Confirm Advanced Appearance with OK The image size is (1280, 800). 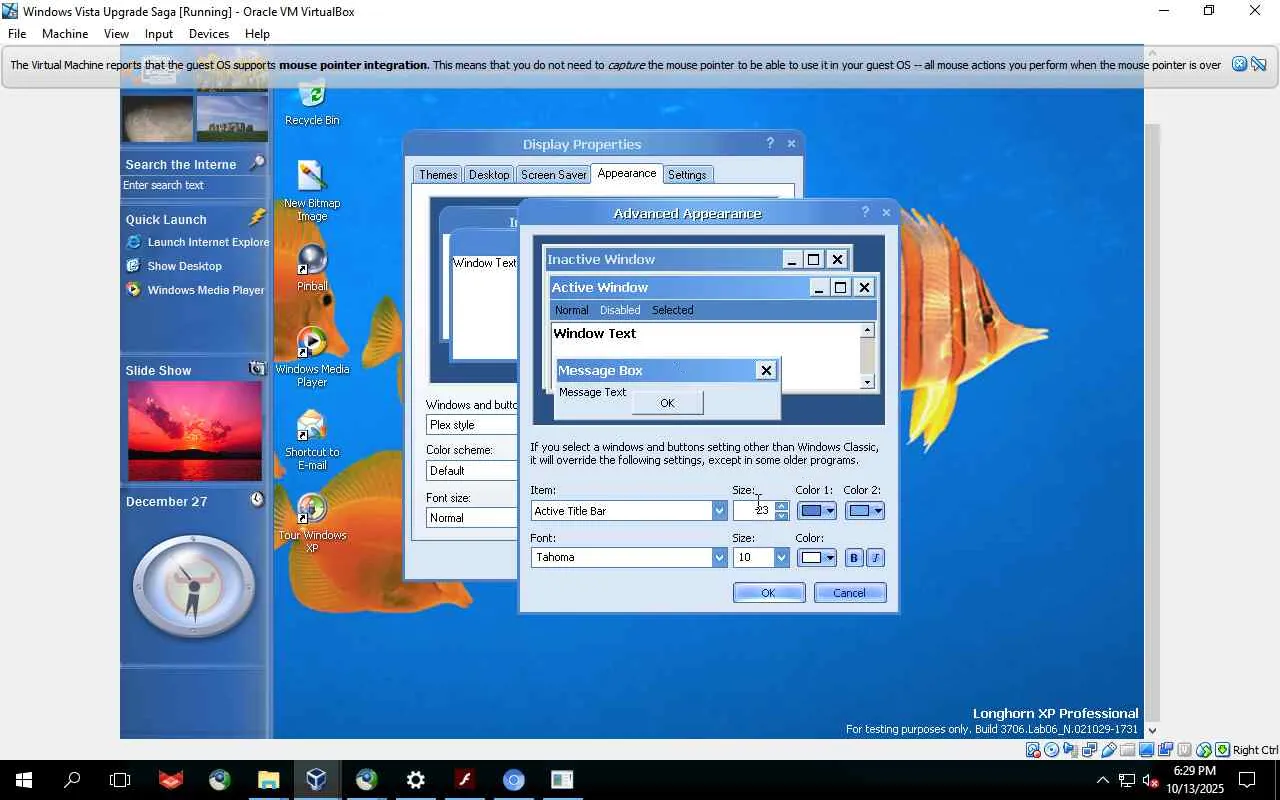click(x=768, y=593)
